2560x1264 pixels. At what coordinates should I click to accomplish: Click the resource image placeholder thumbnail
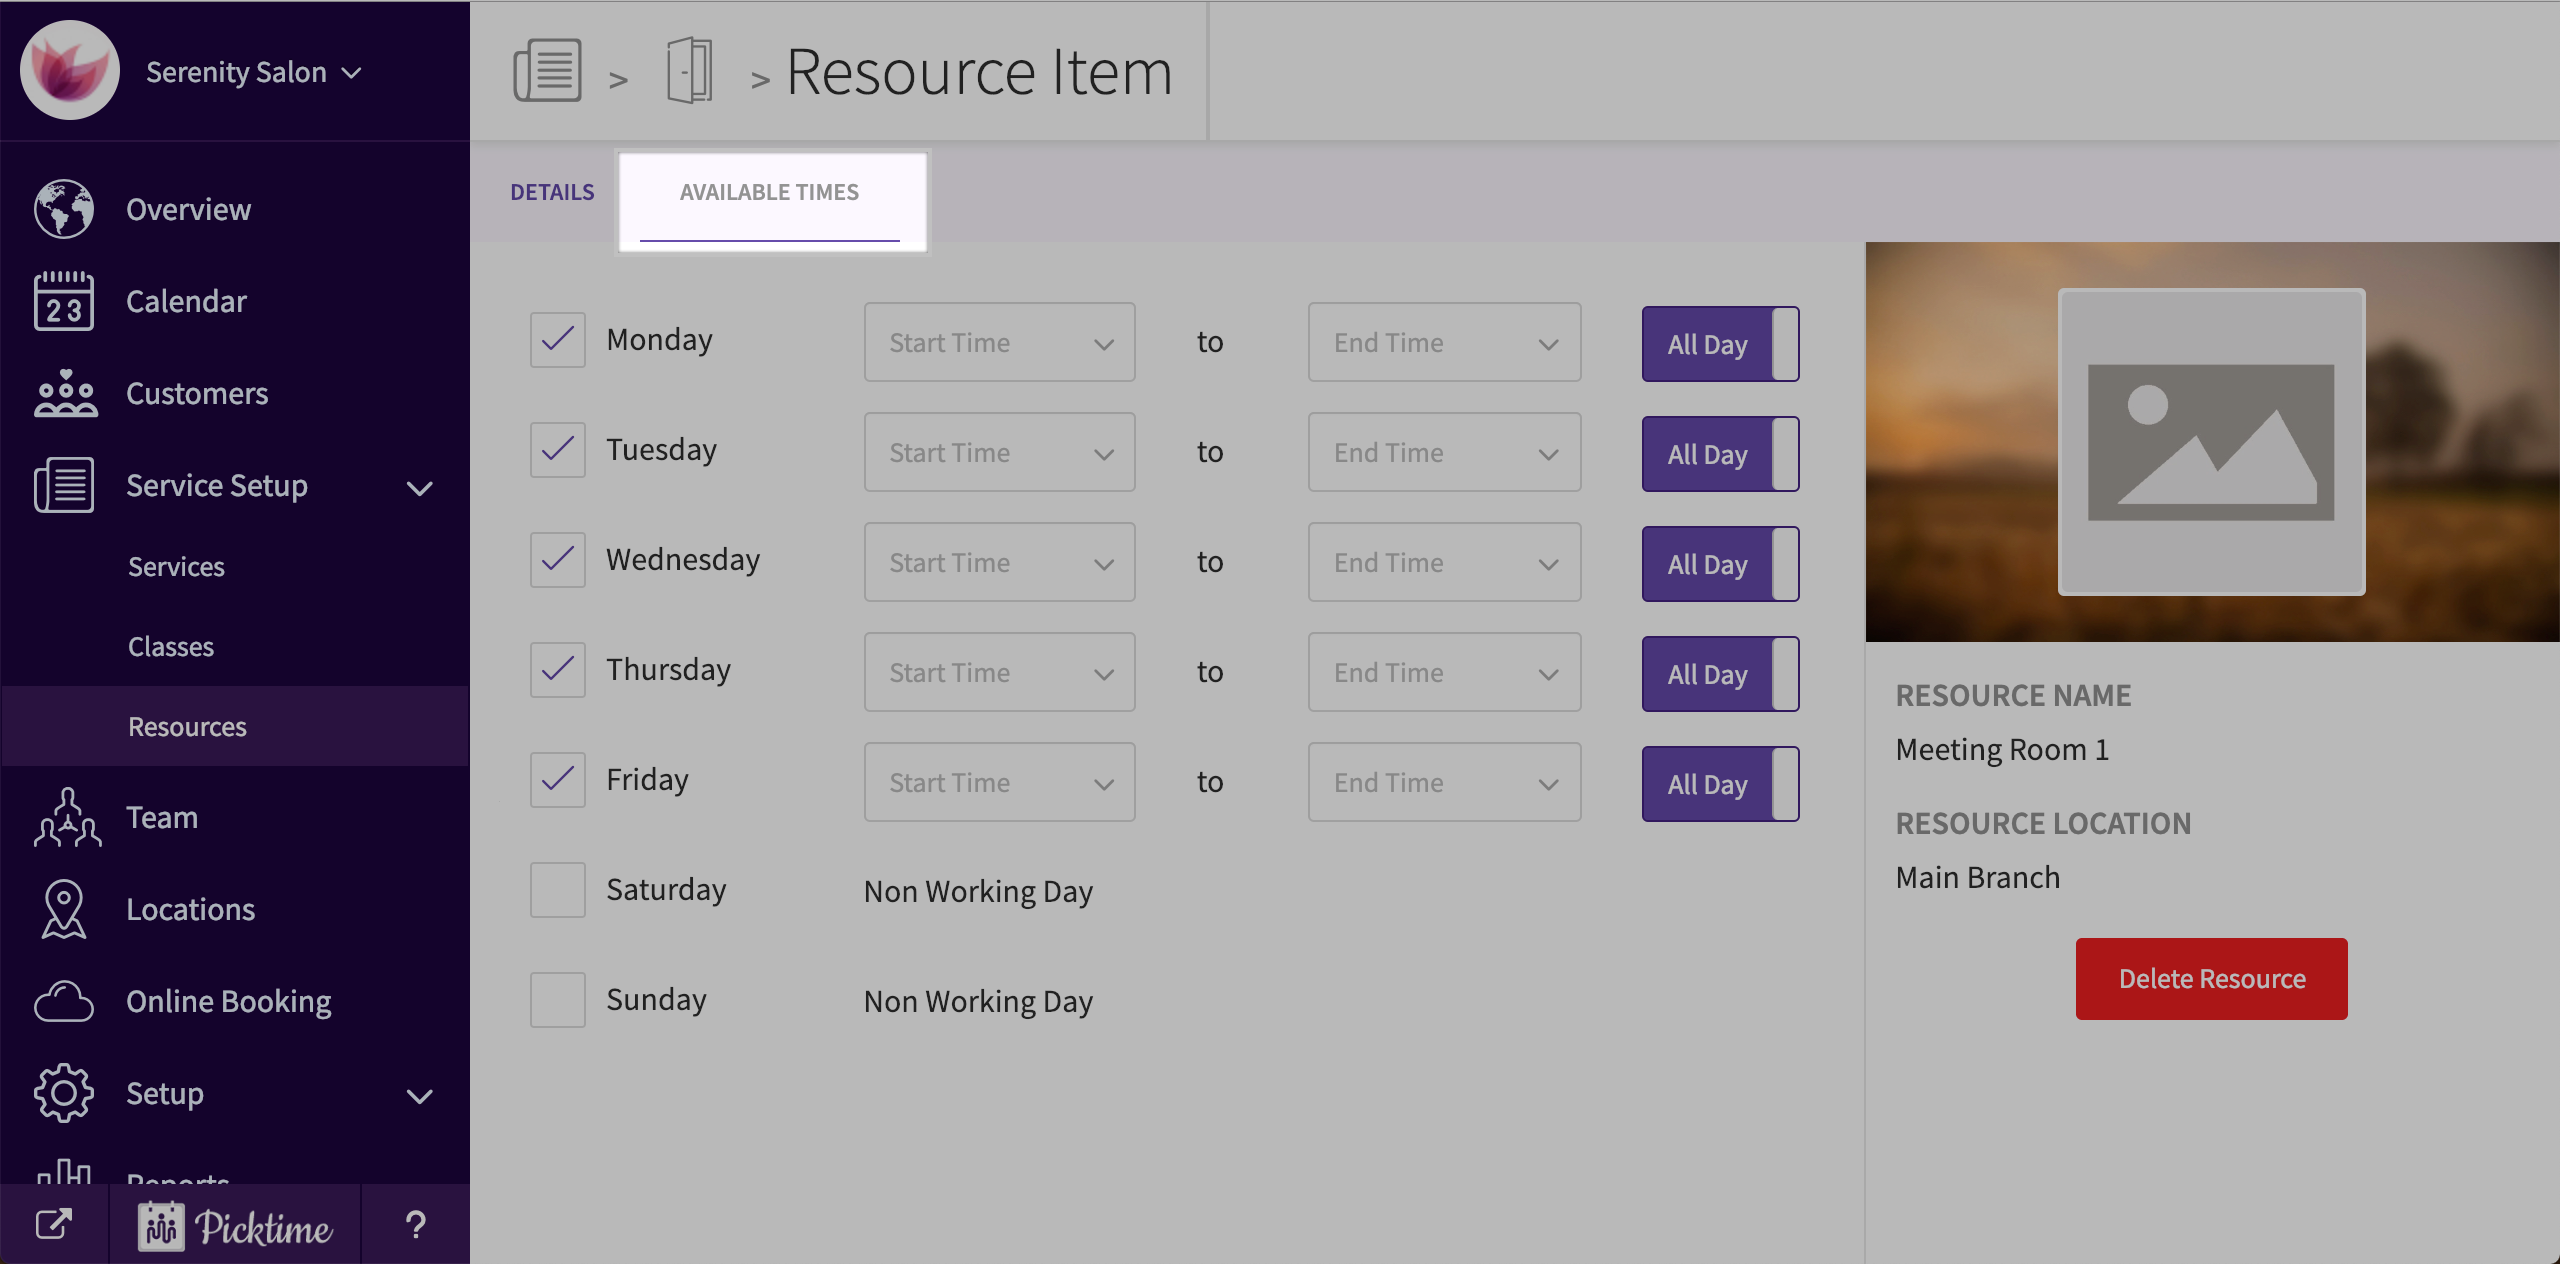2211,442
